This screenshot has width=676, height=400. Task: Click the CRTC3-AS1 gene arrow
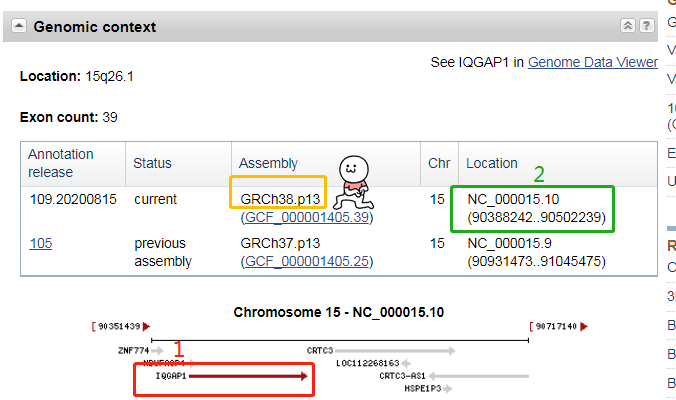[x=484, y=377]
